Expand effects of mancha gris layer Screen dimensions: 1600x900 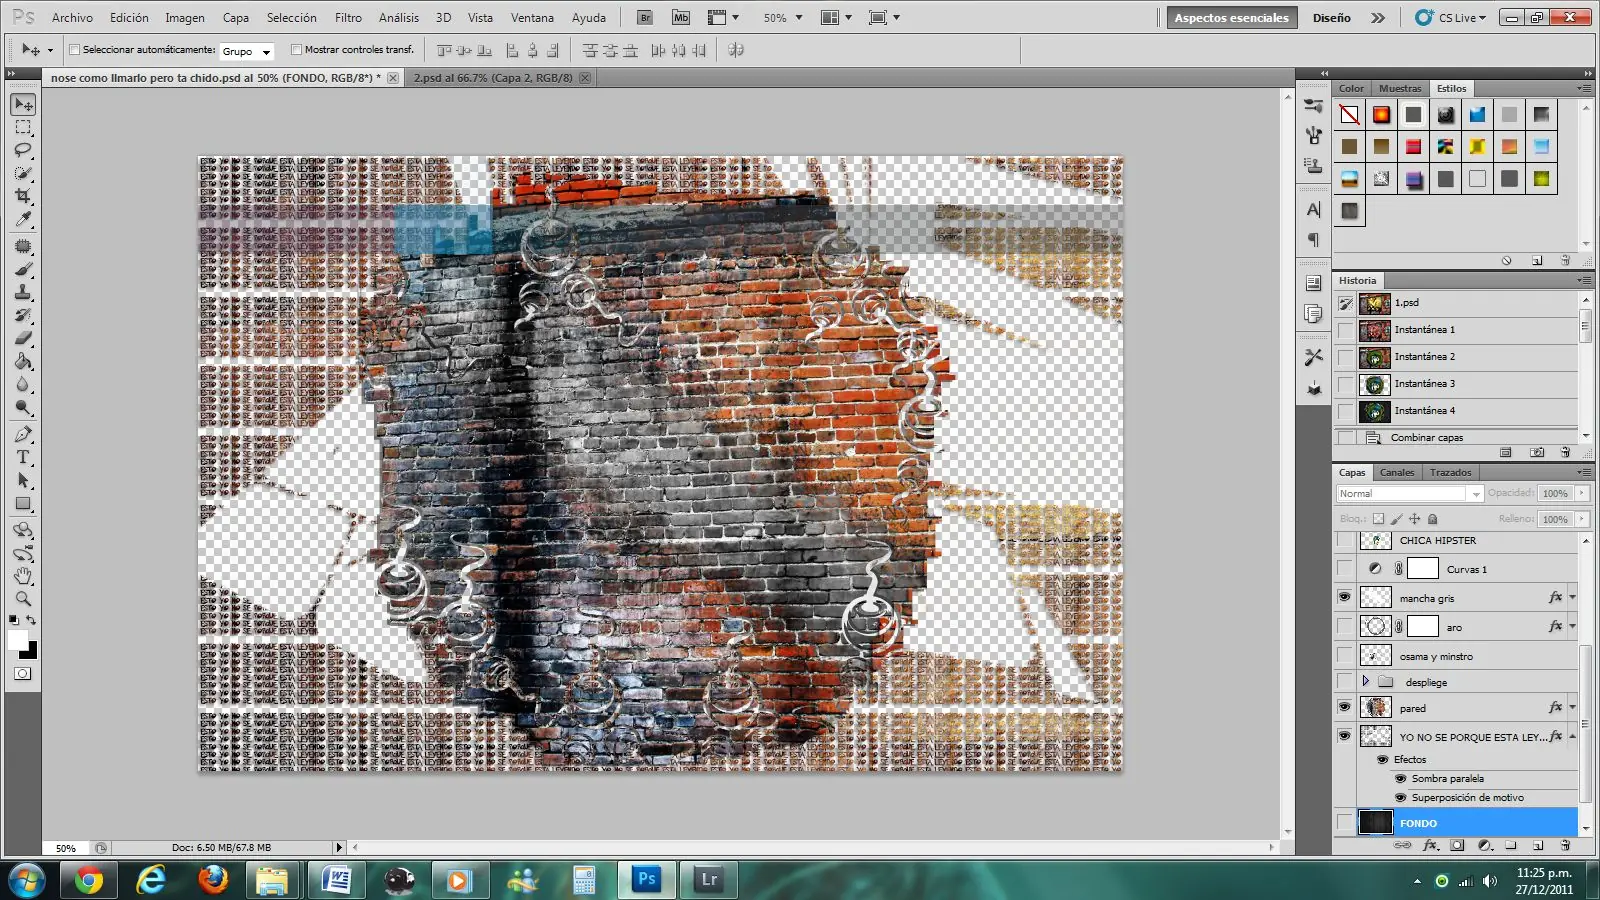1572,597
